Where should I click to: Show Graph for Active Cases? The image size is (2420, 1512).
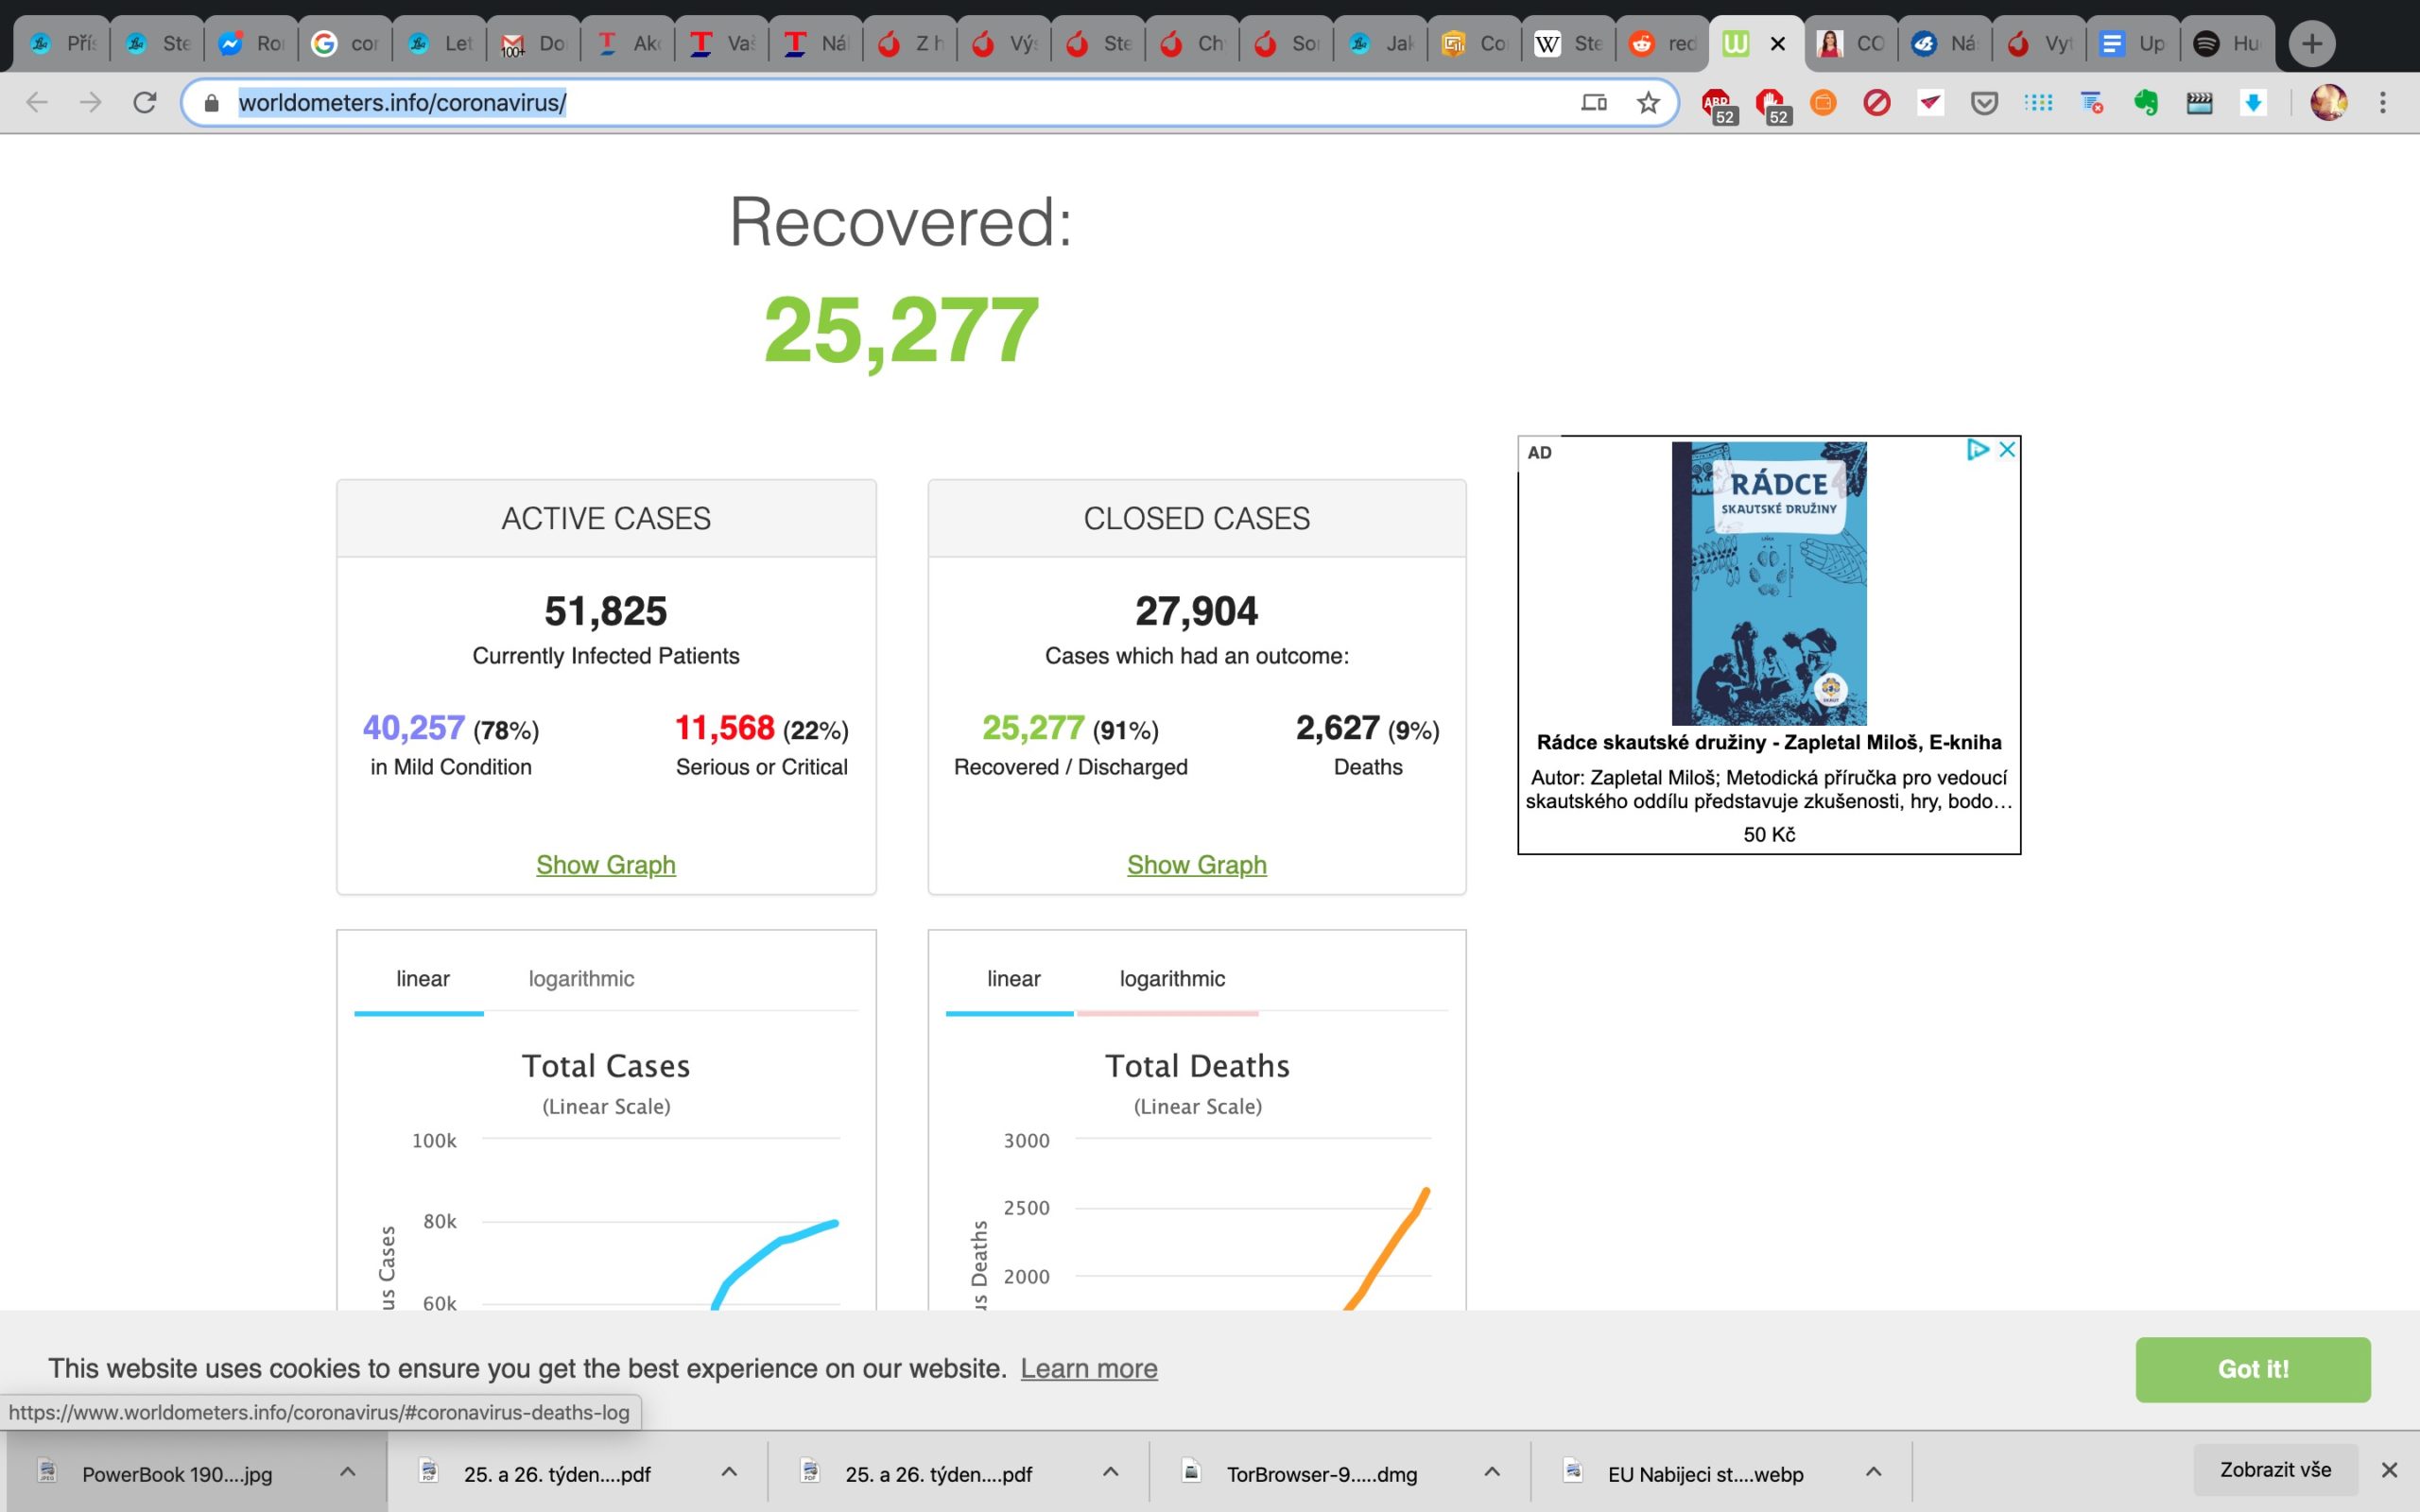606,865
